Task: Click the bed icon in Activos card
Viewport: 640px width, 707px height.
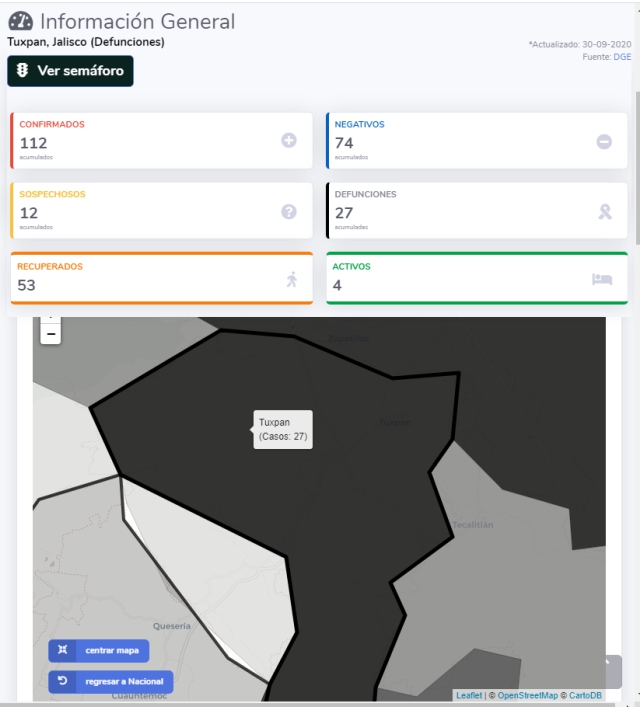Action: coord(602,279)
